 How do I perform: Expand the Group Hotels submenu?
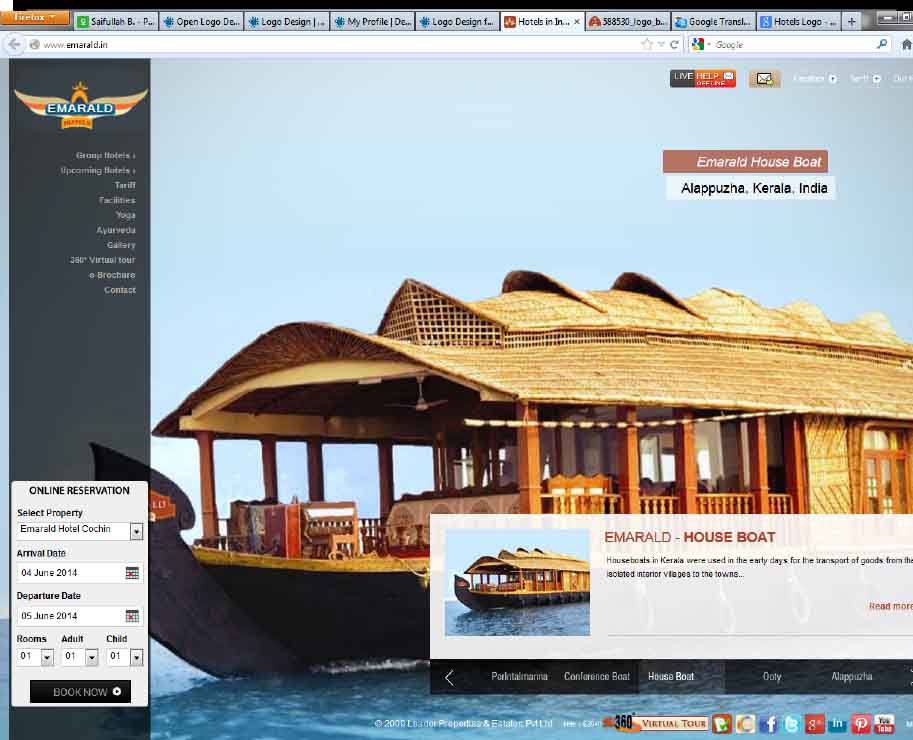pyautogui.click(x=105, y=155)
